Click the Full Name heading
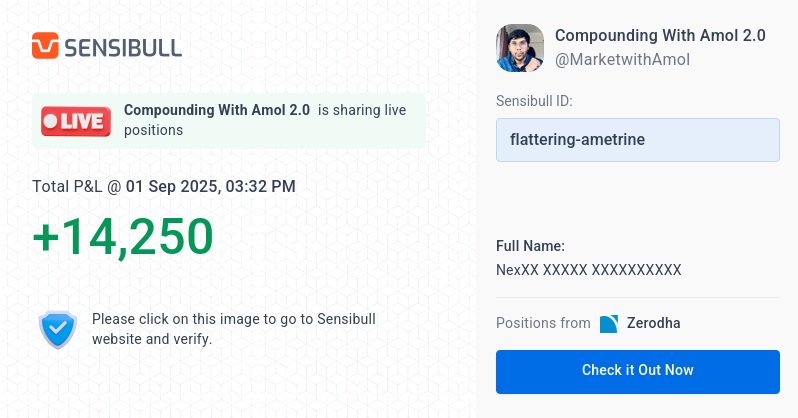Image resolution: width=798 pixels, height=418 pixels. 530,246
